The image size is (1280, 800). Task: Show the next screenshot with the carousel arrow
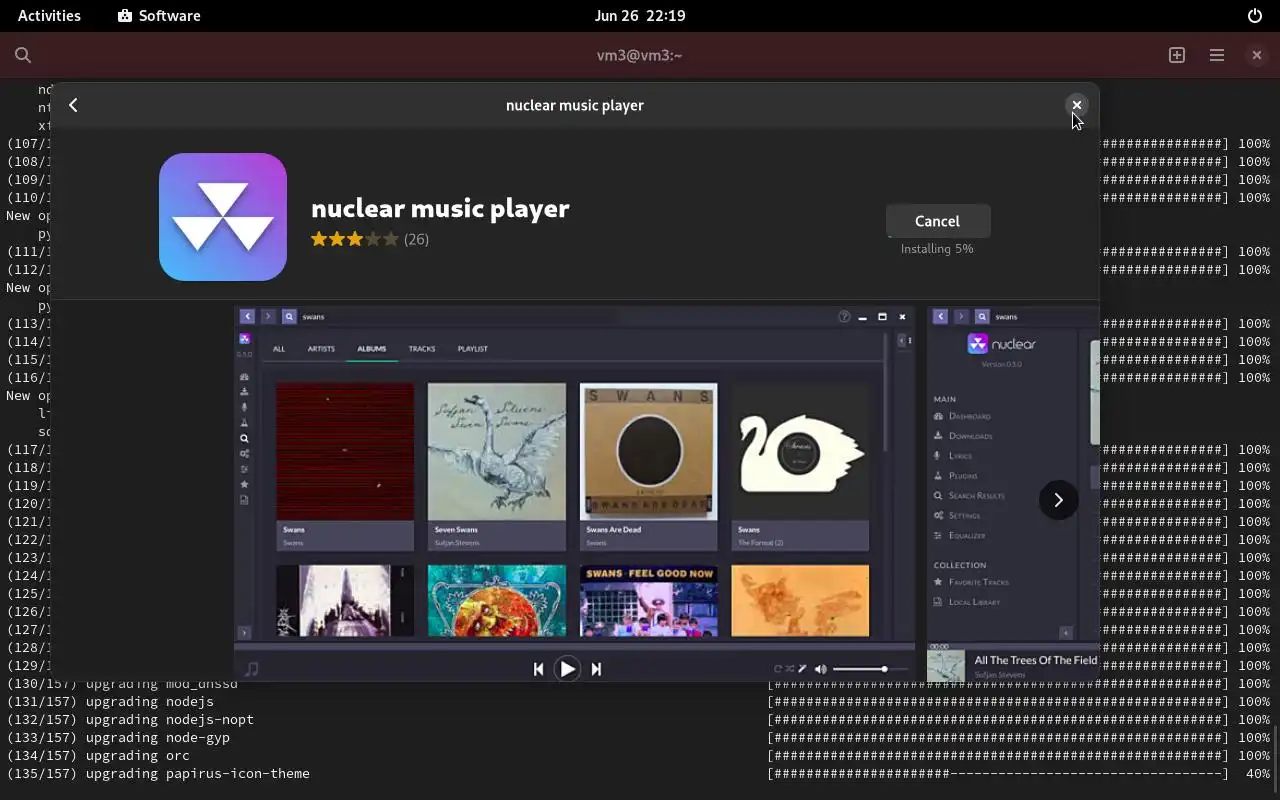(x=1058, y=500)
